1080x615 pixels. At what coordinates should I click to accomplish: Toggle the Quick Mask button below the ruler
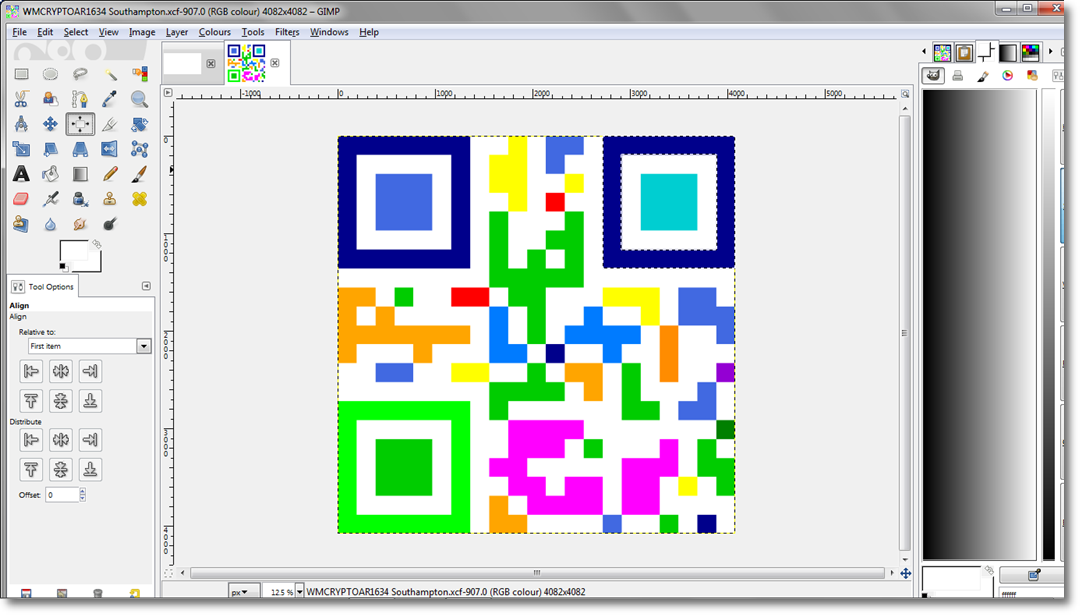click(168, 573)
